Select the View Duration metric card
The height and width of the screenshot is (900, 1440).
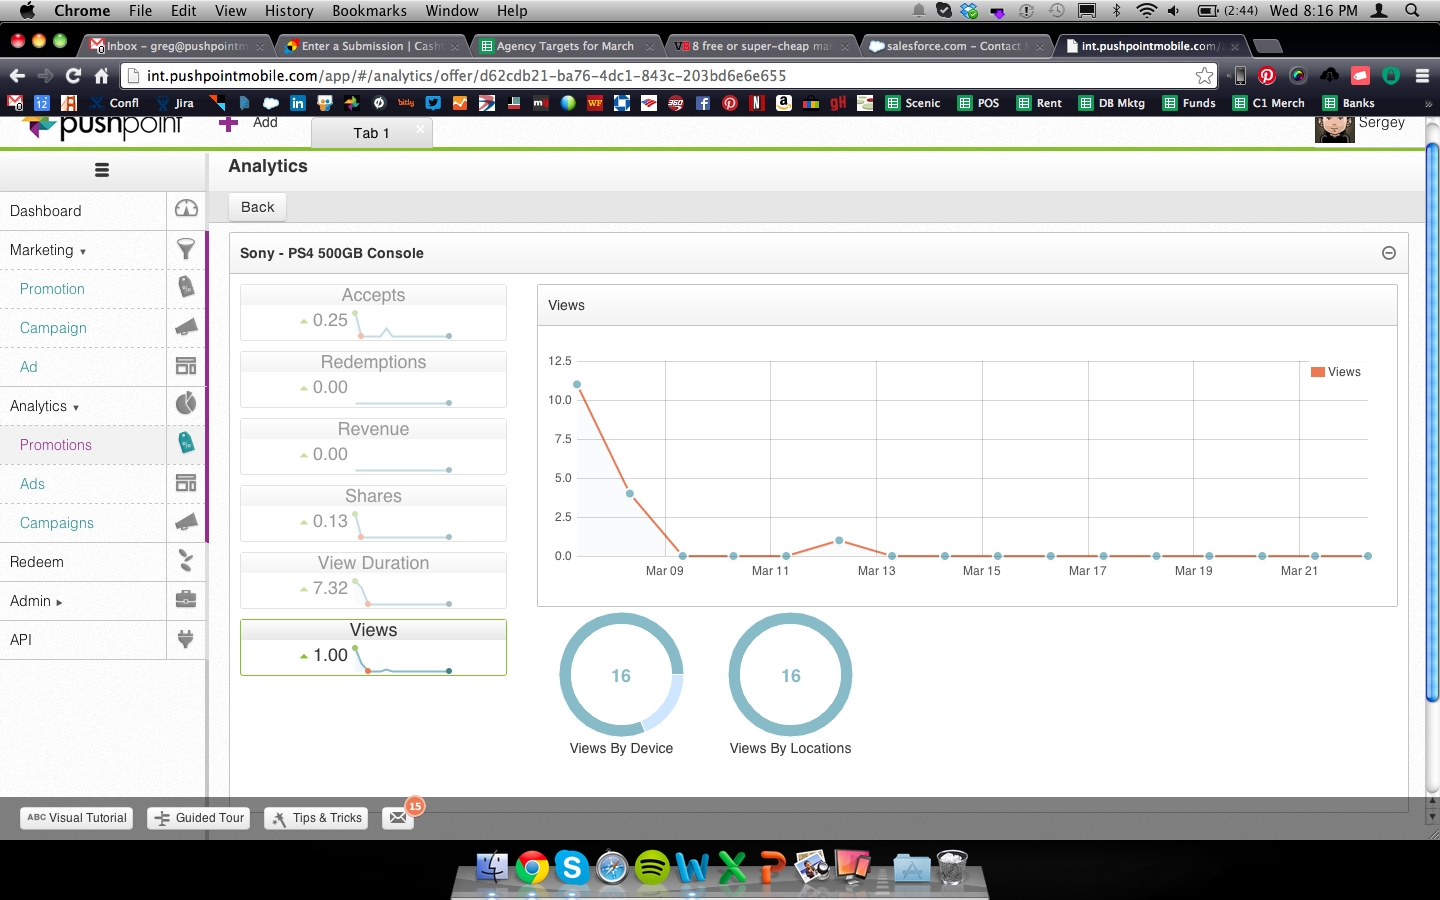373,580
